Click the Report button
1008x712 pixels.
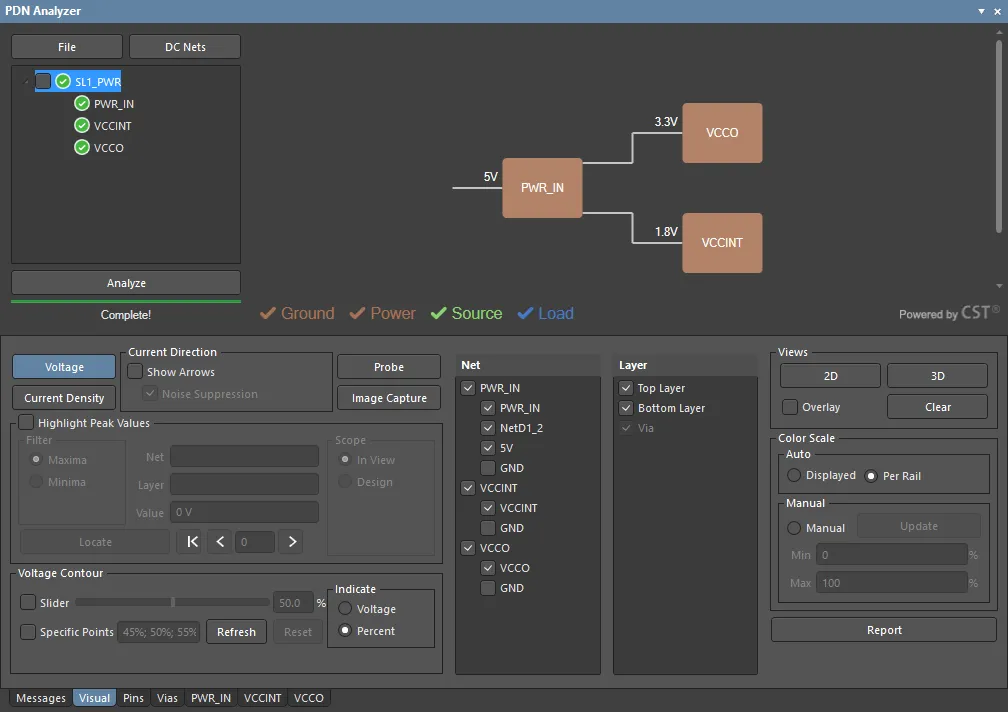coord(884,630)
